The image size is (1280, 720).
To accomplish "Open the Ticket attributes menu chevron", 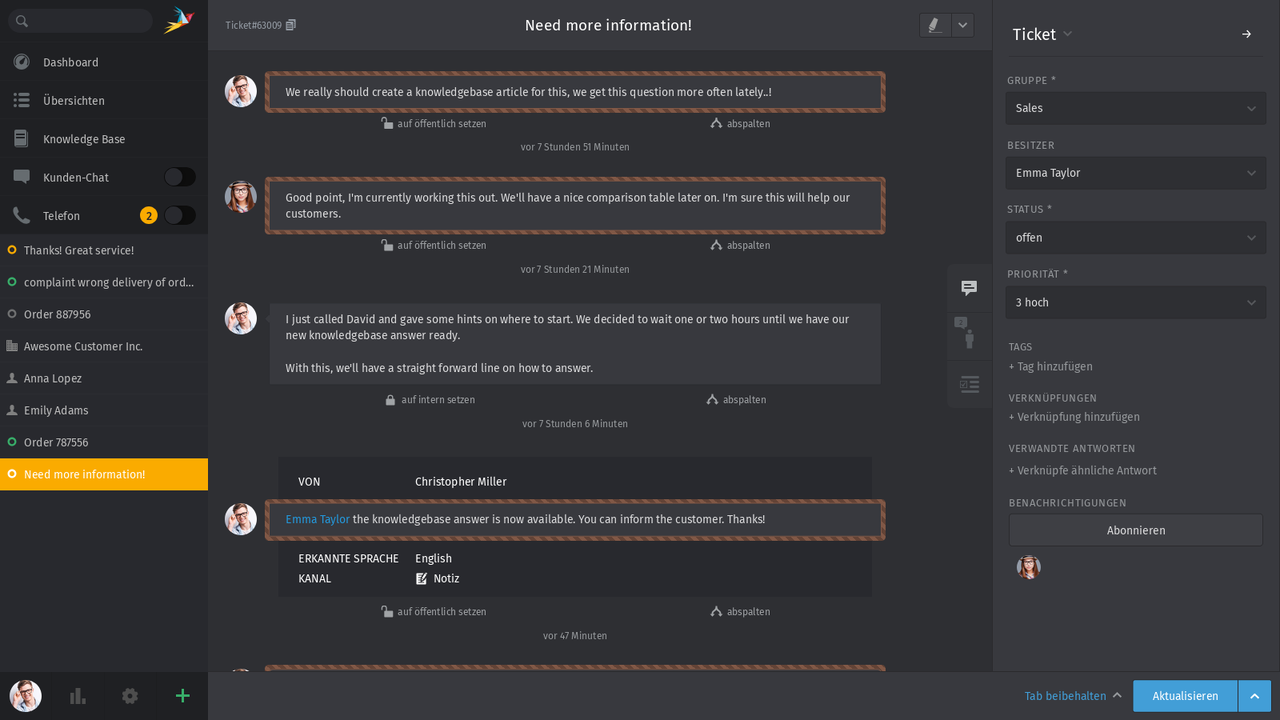I will 1069,34.
